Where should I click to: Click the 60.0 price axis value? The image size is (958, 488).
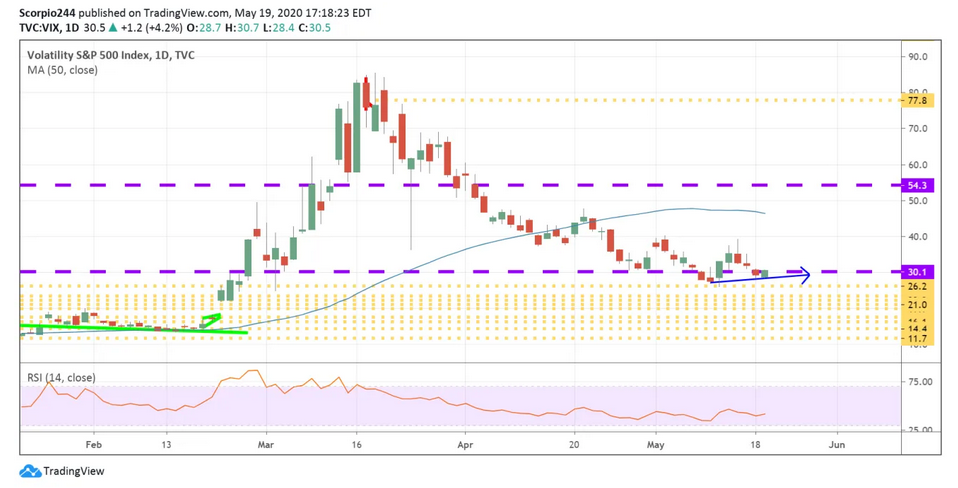918,164
